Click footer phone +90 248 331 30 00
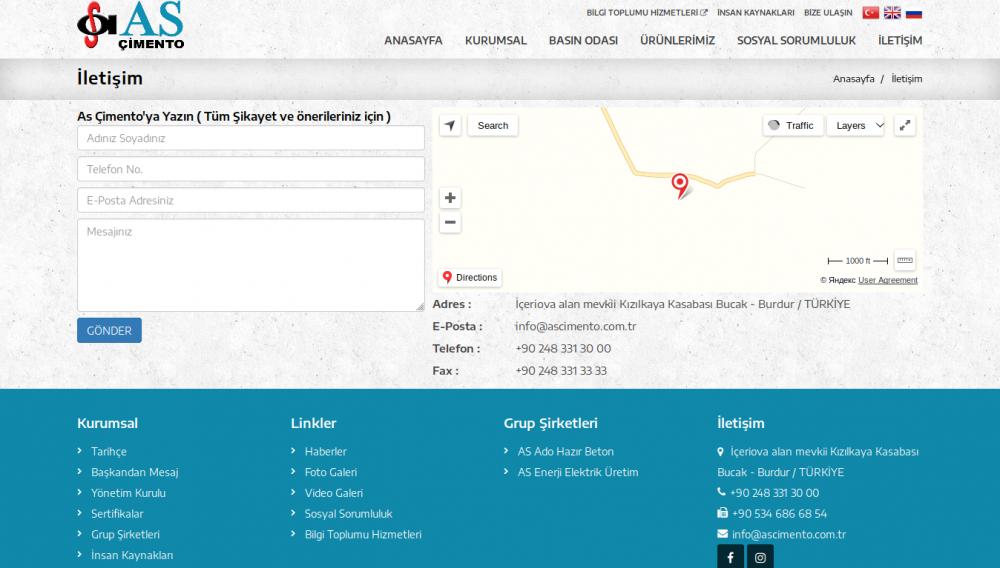 (774, 493)
